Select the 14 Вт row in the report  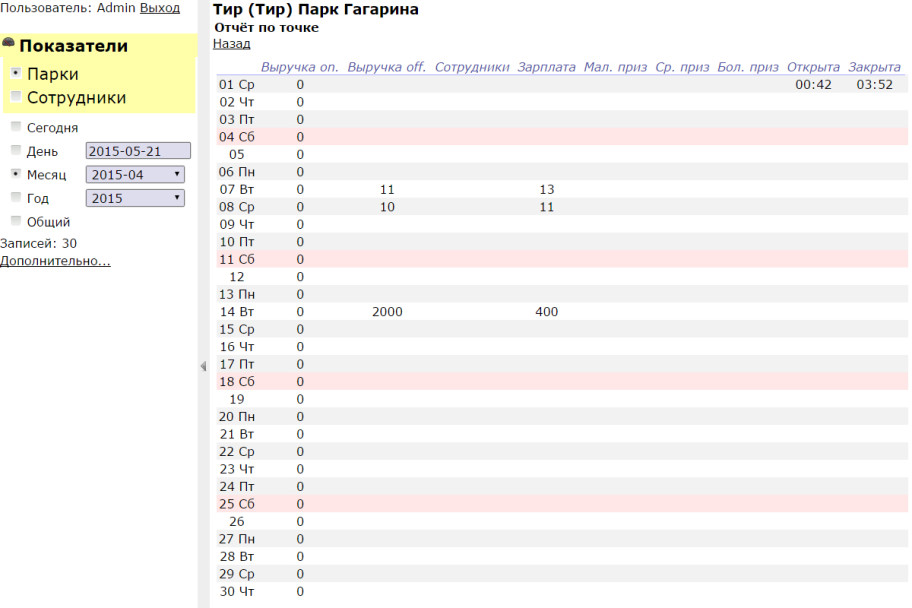point(237,312)
